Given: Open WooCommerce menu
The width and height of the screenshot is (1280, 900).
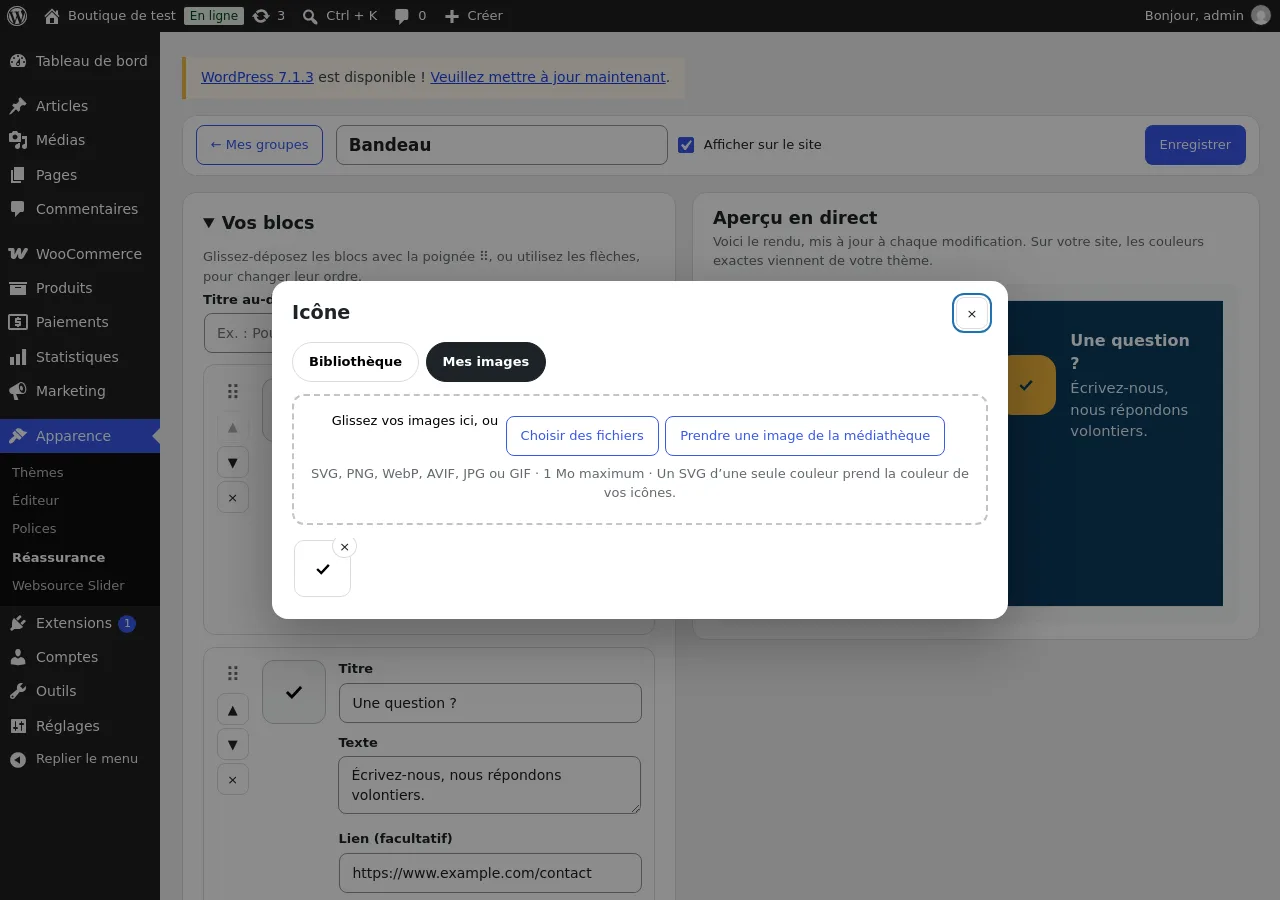Looking at the screenshot, I should point(80,254).
